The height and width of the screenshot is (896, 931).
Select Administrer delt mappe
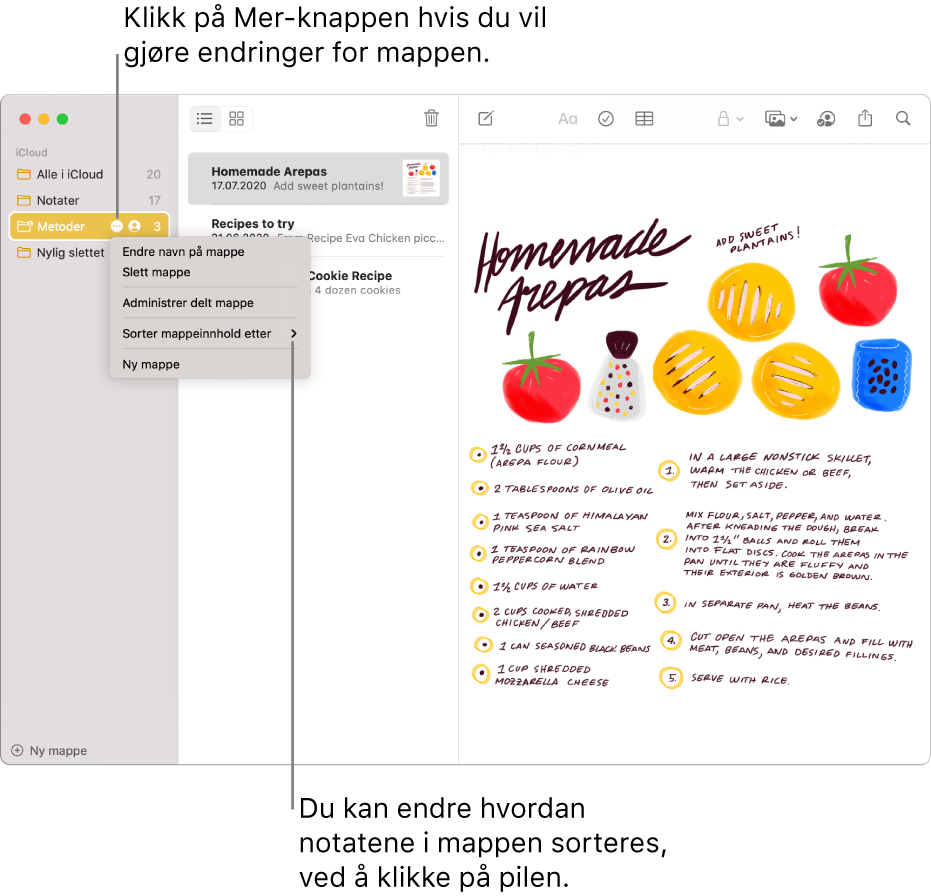[x=186, y=302]
